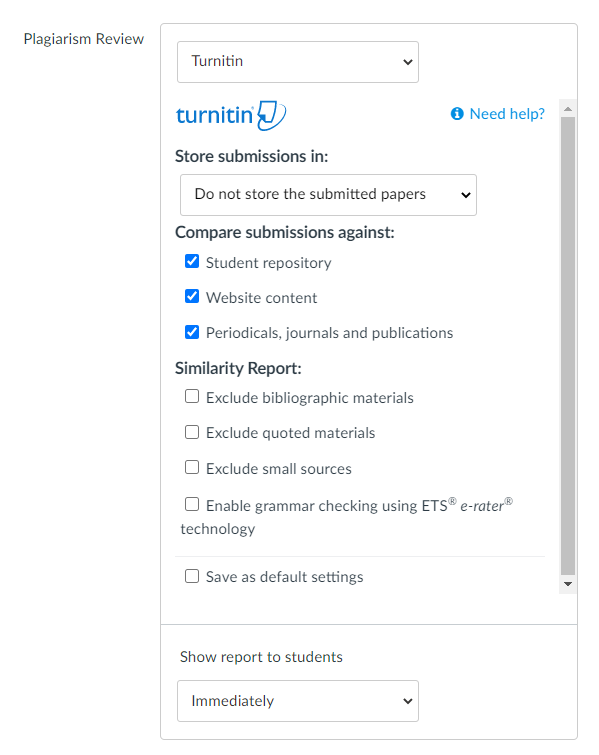This screenshot has height=755, width=599.
Task: Open the Show report to students dropdown
Action: coord(298,701)
